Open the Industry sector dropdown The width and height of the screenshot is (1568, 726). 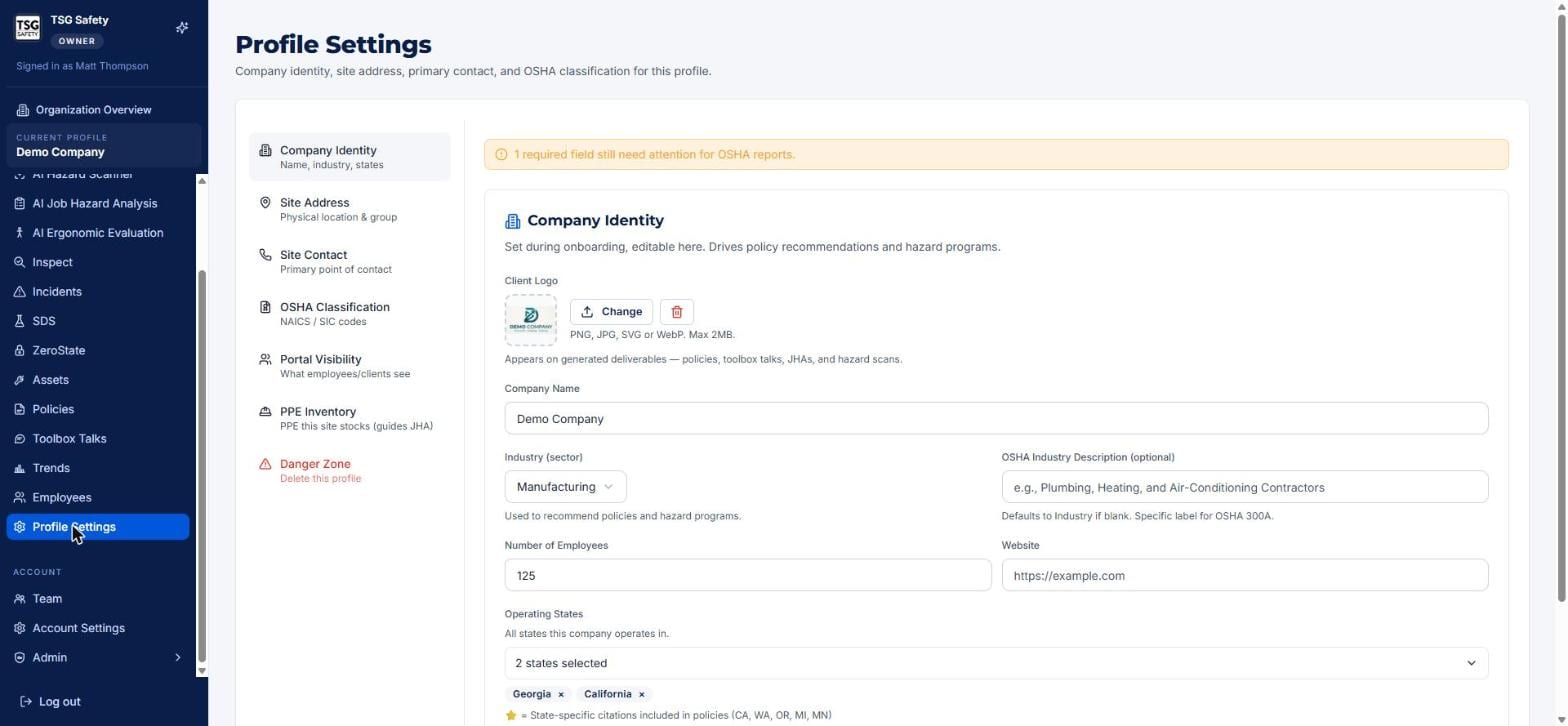pyautogui.click(x=565, y=487)
